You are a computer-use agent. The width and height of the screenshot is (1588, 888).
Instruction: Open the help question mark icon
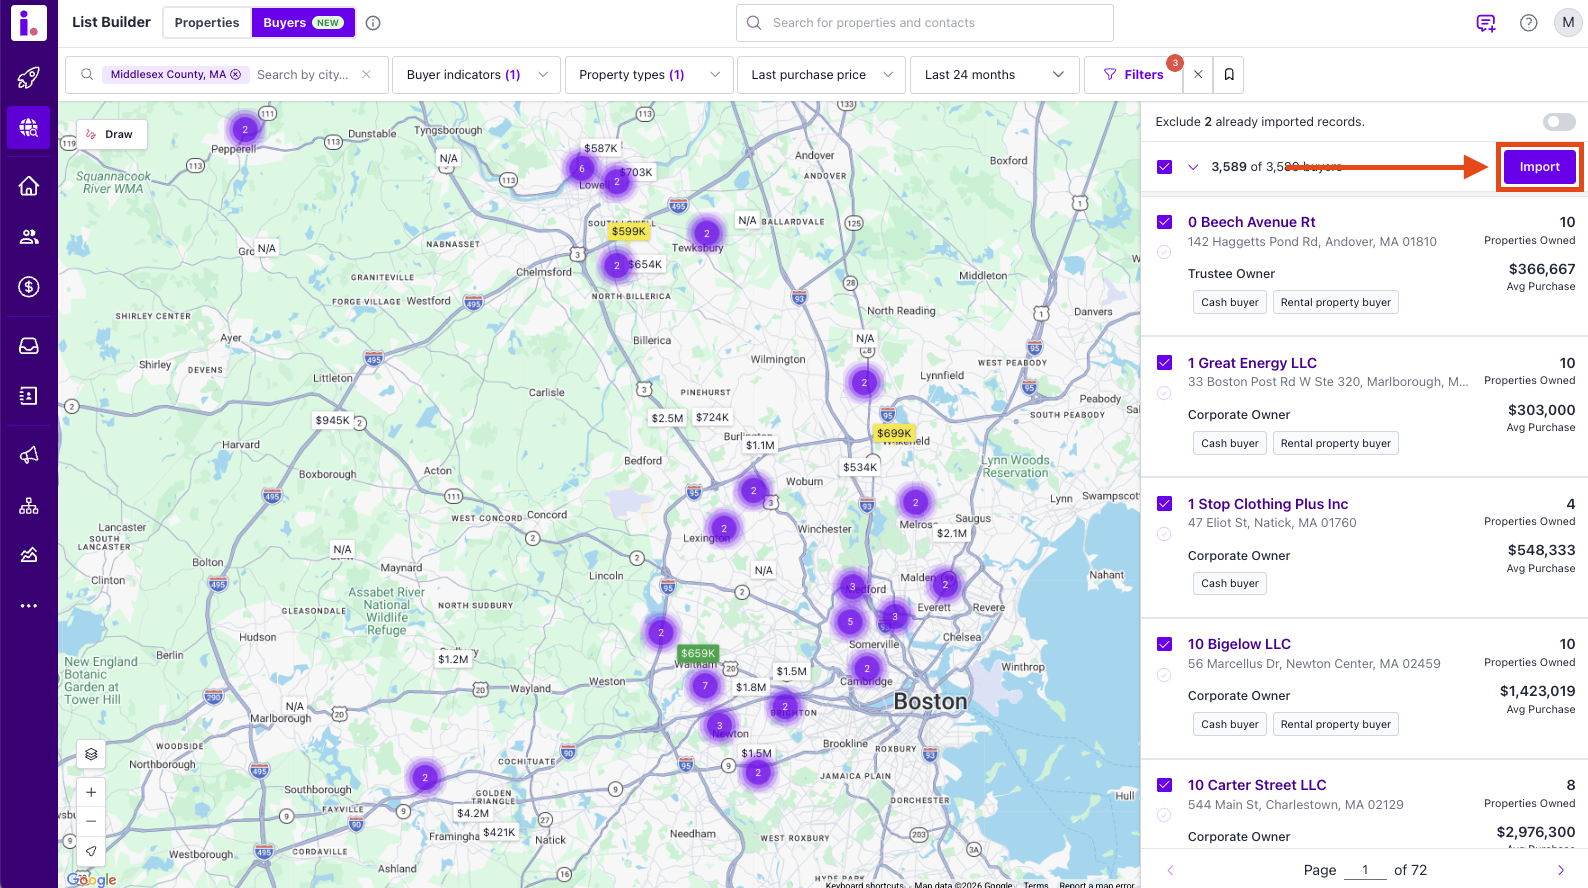pyautogui.click(x=1528, y=23)
